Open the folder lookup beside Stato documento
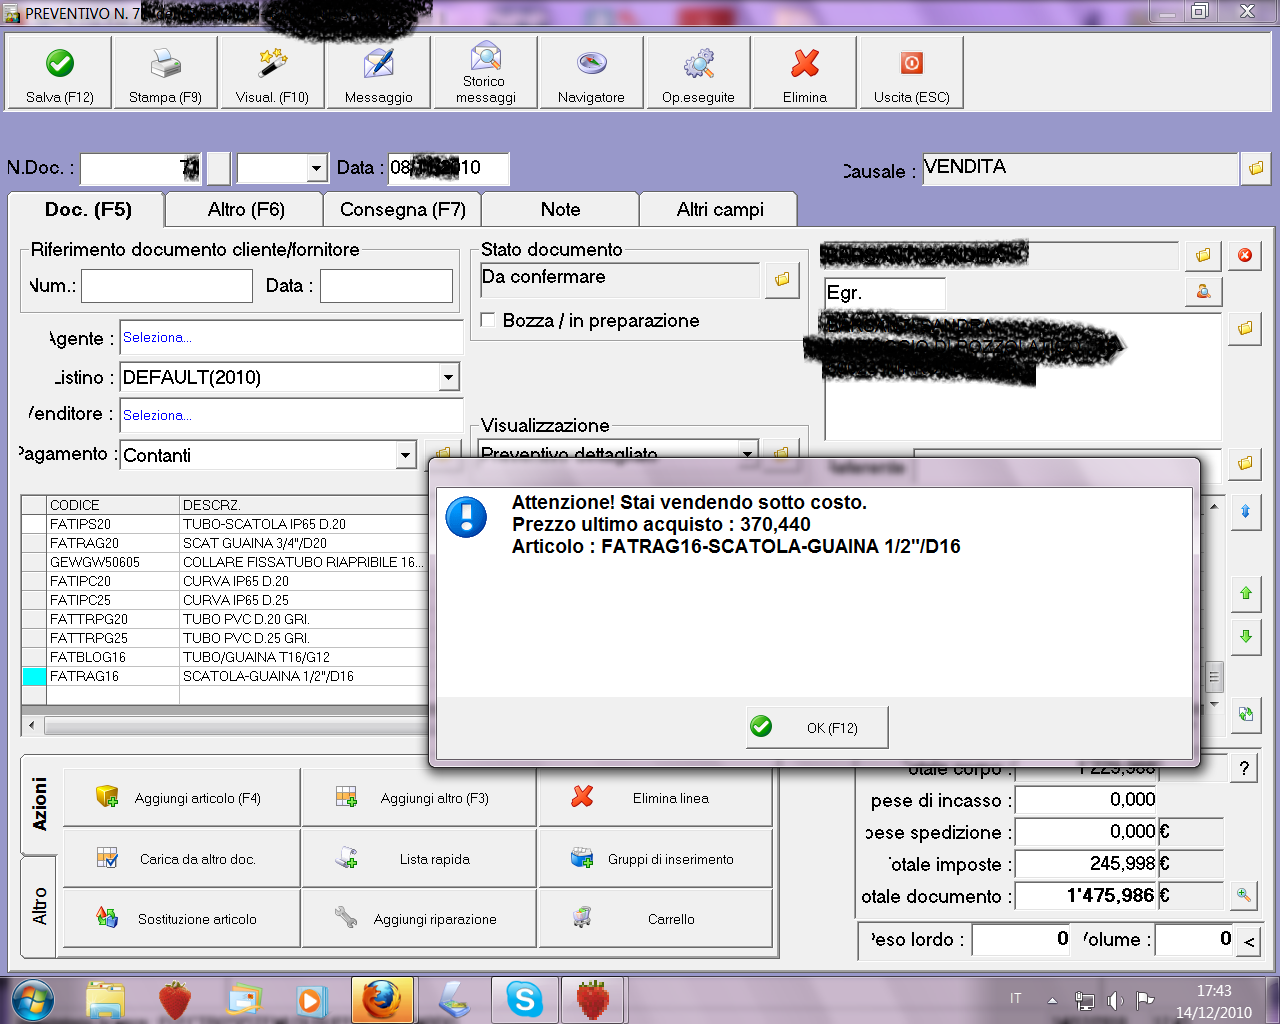Screen dimensions: 1280x1024 tap(782, 280)
